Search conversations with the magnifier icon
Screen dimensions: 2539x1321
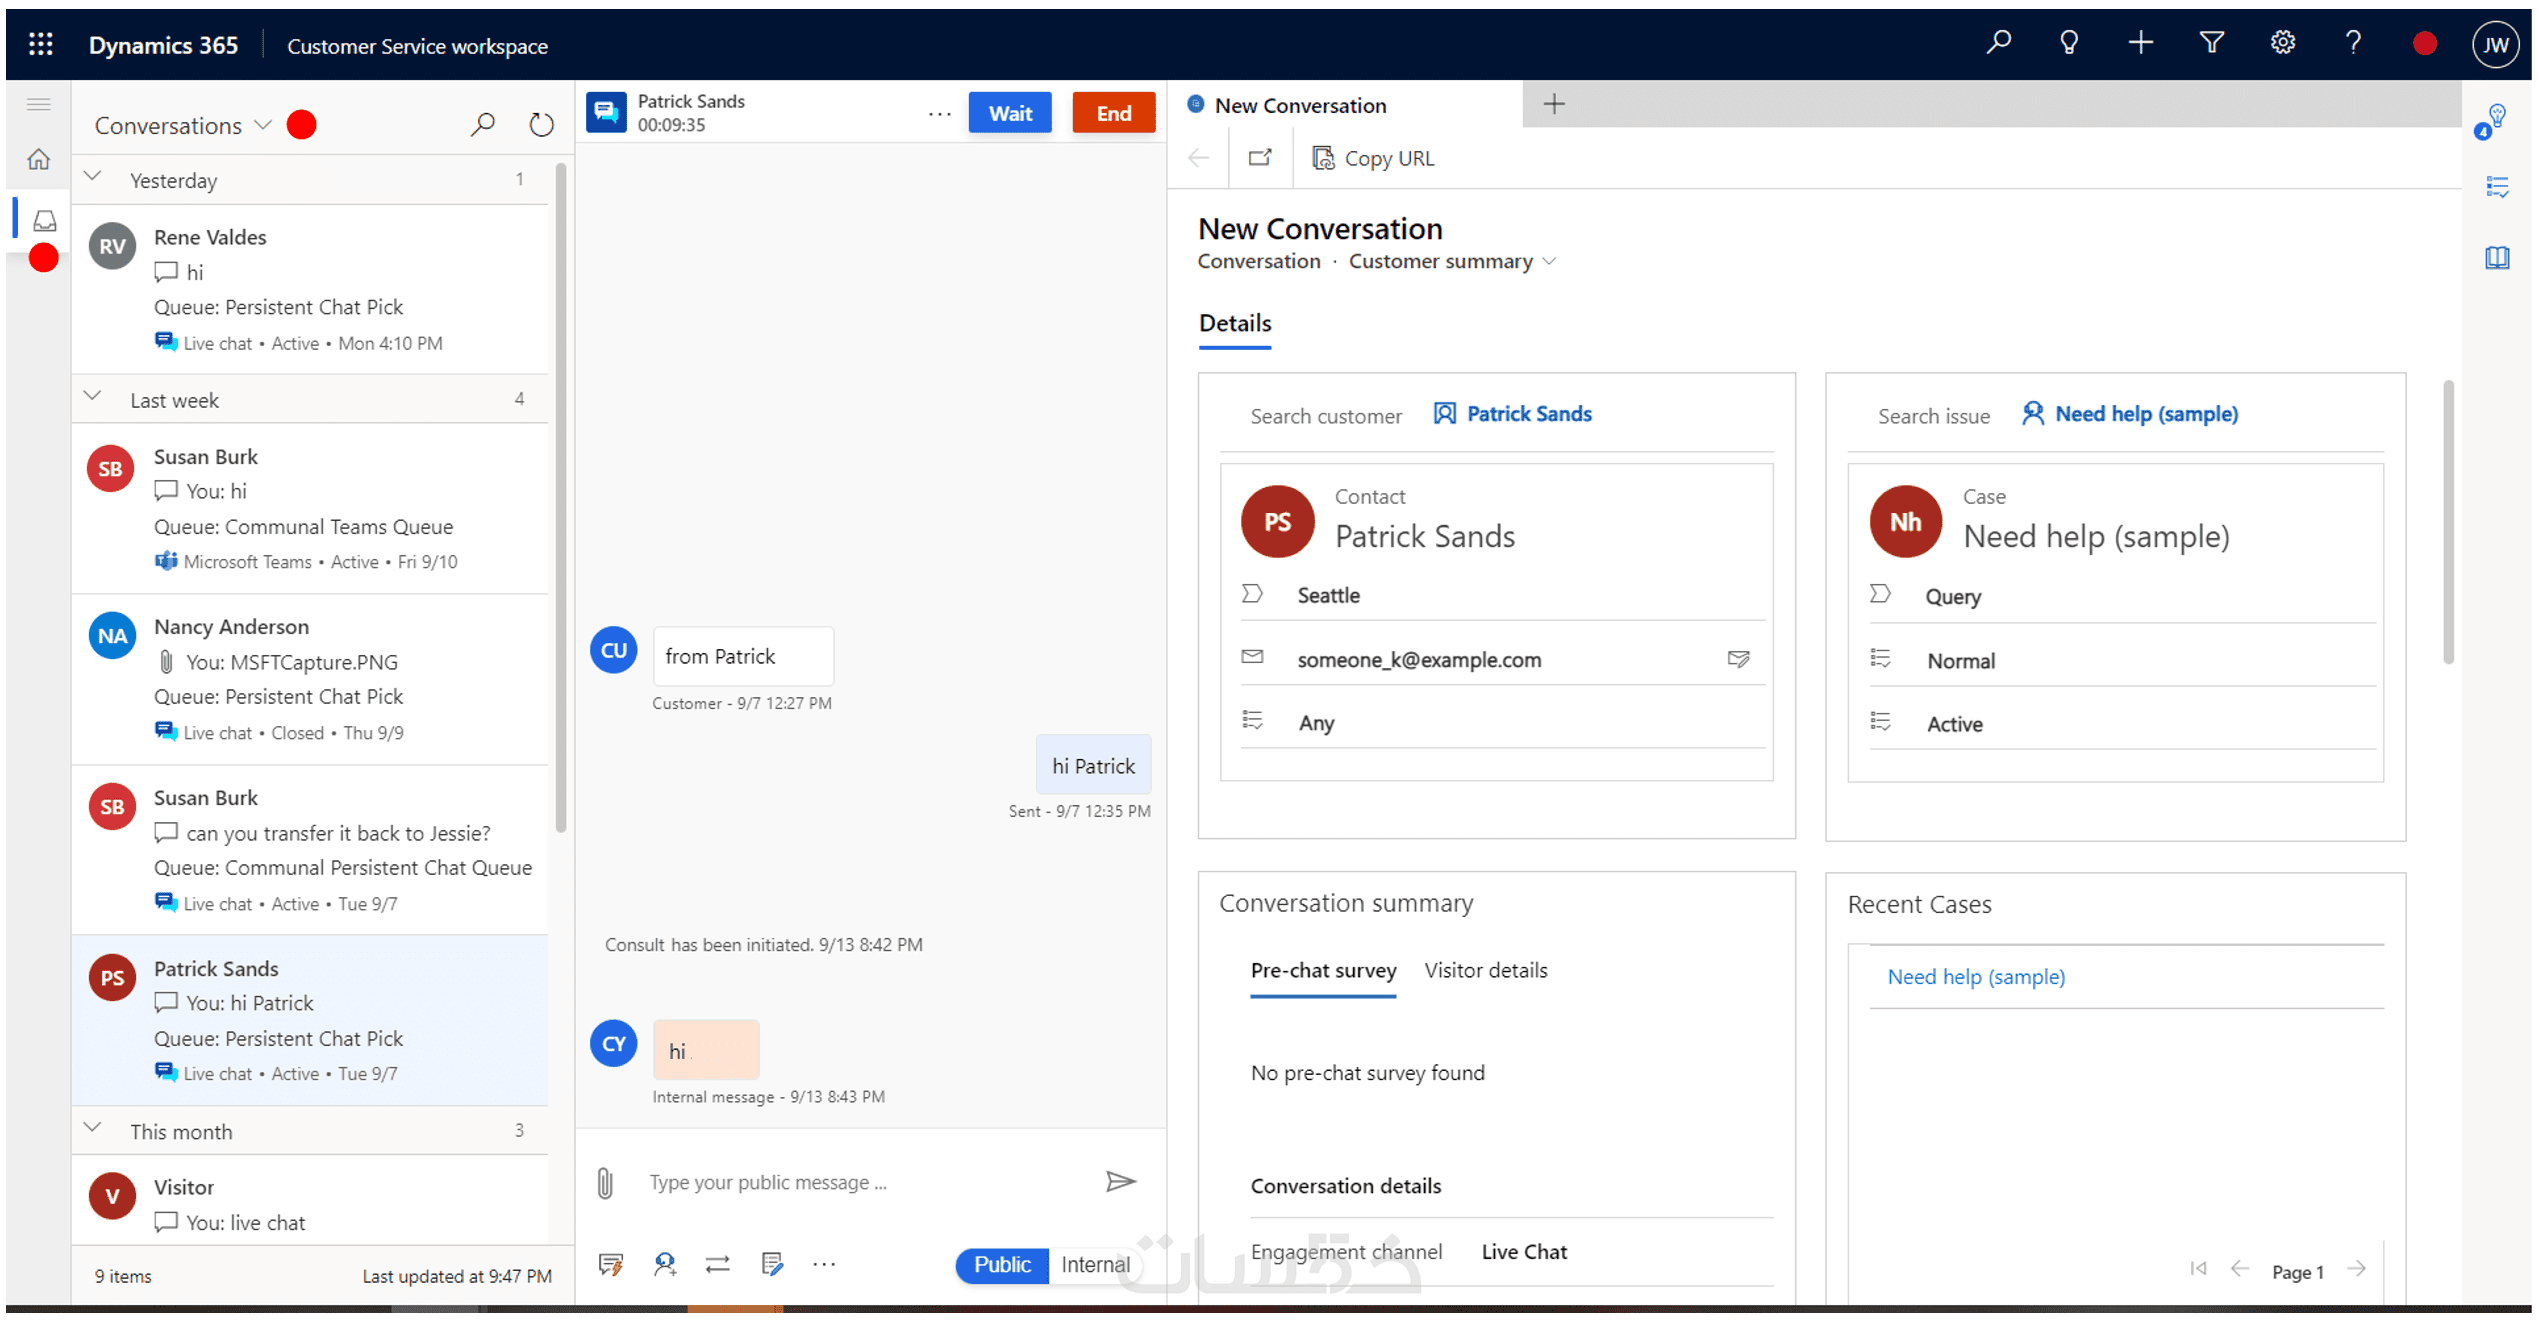(x=482, y=125)
